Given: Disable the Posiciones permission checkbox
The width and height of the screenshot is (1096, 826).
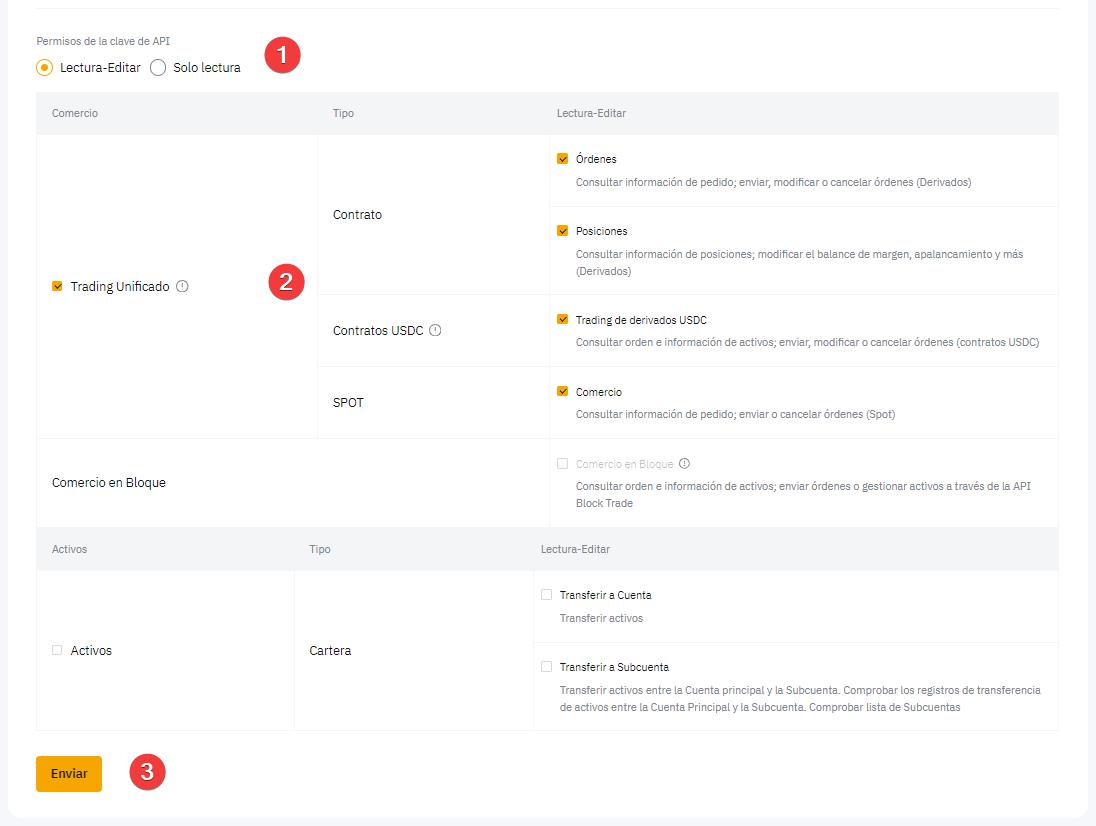Looking at the screenshot, I should [562, 231].
